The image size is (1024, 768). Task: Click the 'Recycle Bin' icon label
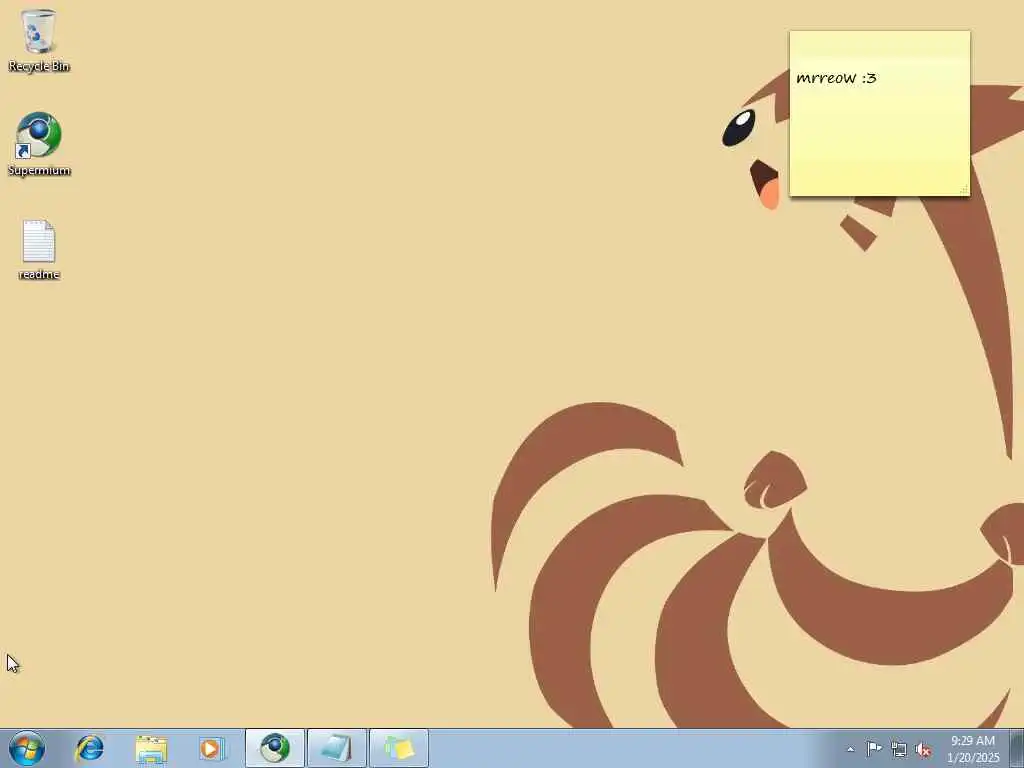pos(39,66)
